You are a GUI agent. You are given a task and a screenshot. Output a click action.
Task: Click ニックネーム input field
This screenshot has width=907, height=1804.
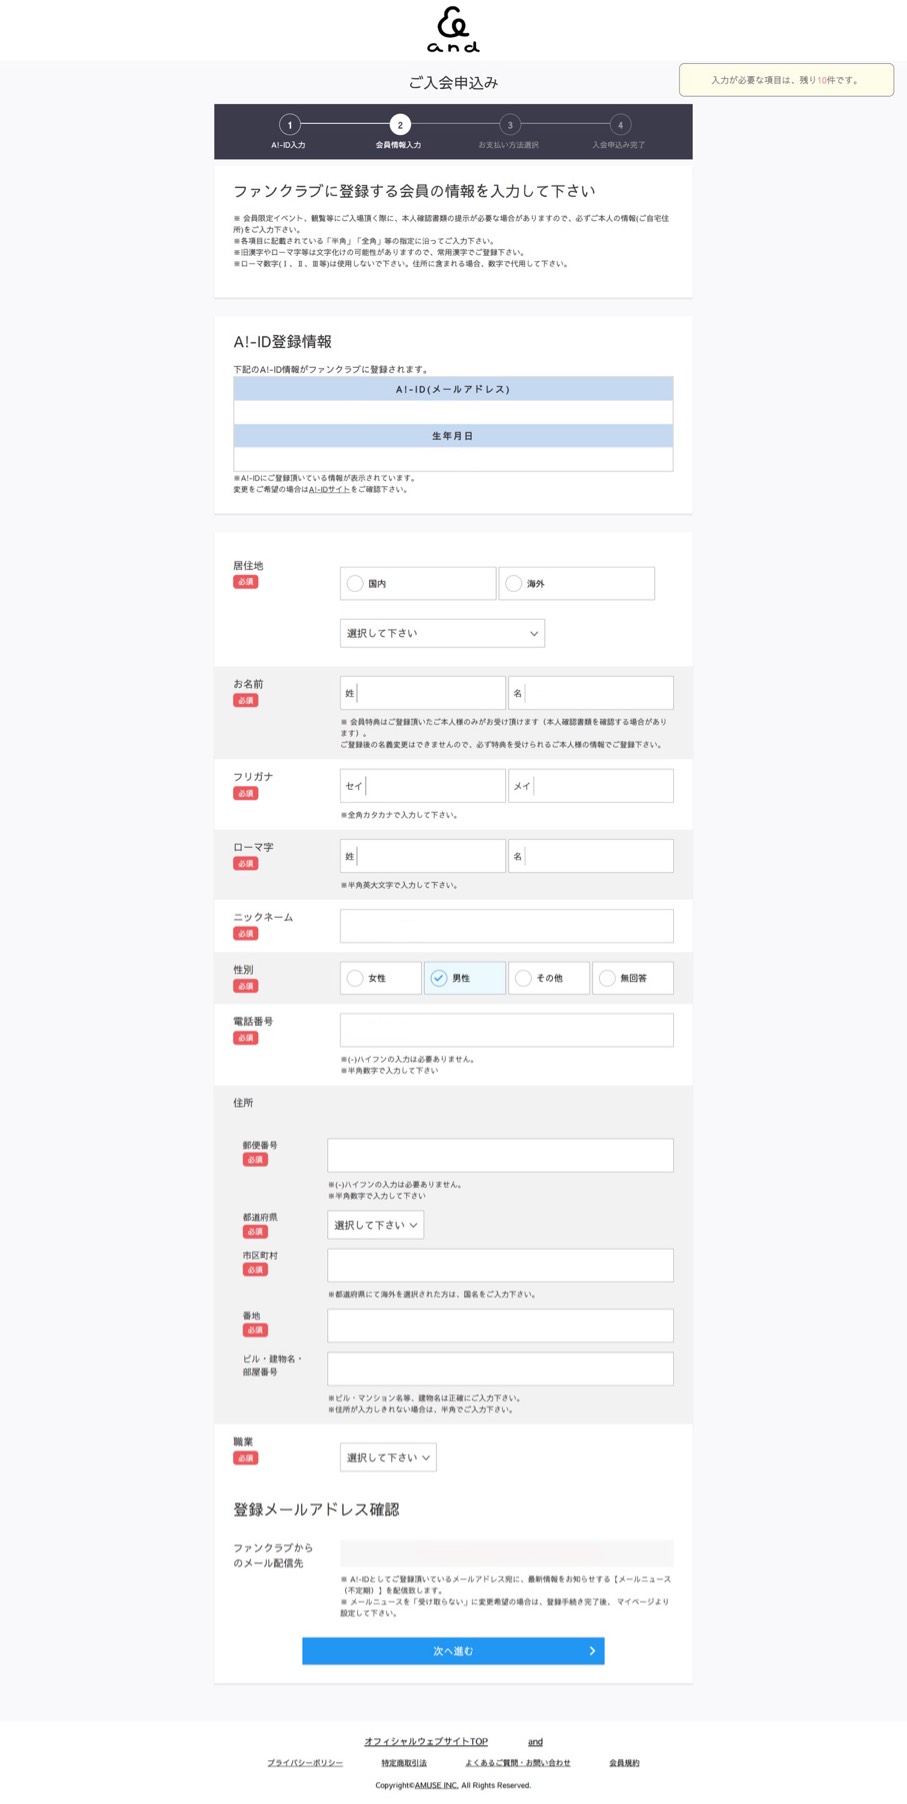click(506, 926)
